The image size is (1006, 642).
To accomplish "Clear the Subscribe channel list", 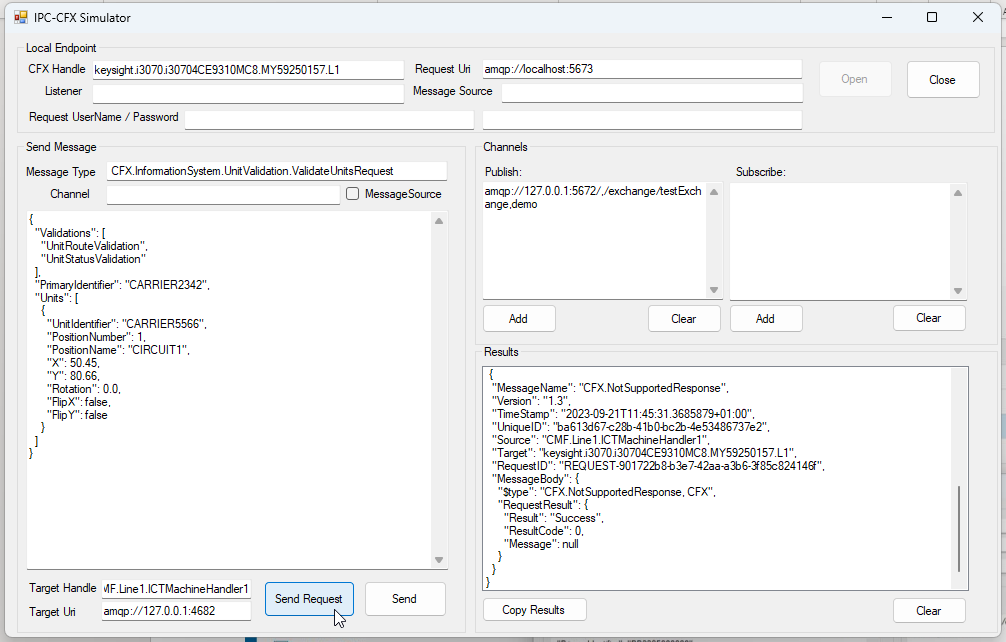I will (x=928, y=318).
